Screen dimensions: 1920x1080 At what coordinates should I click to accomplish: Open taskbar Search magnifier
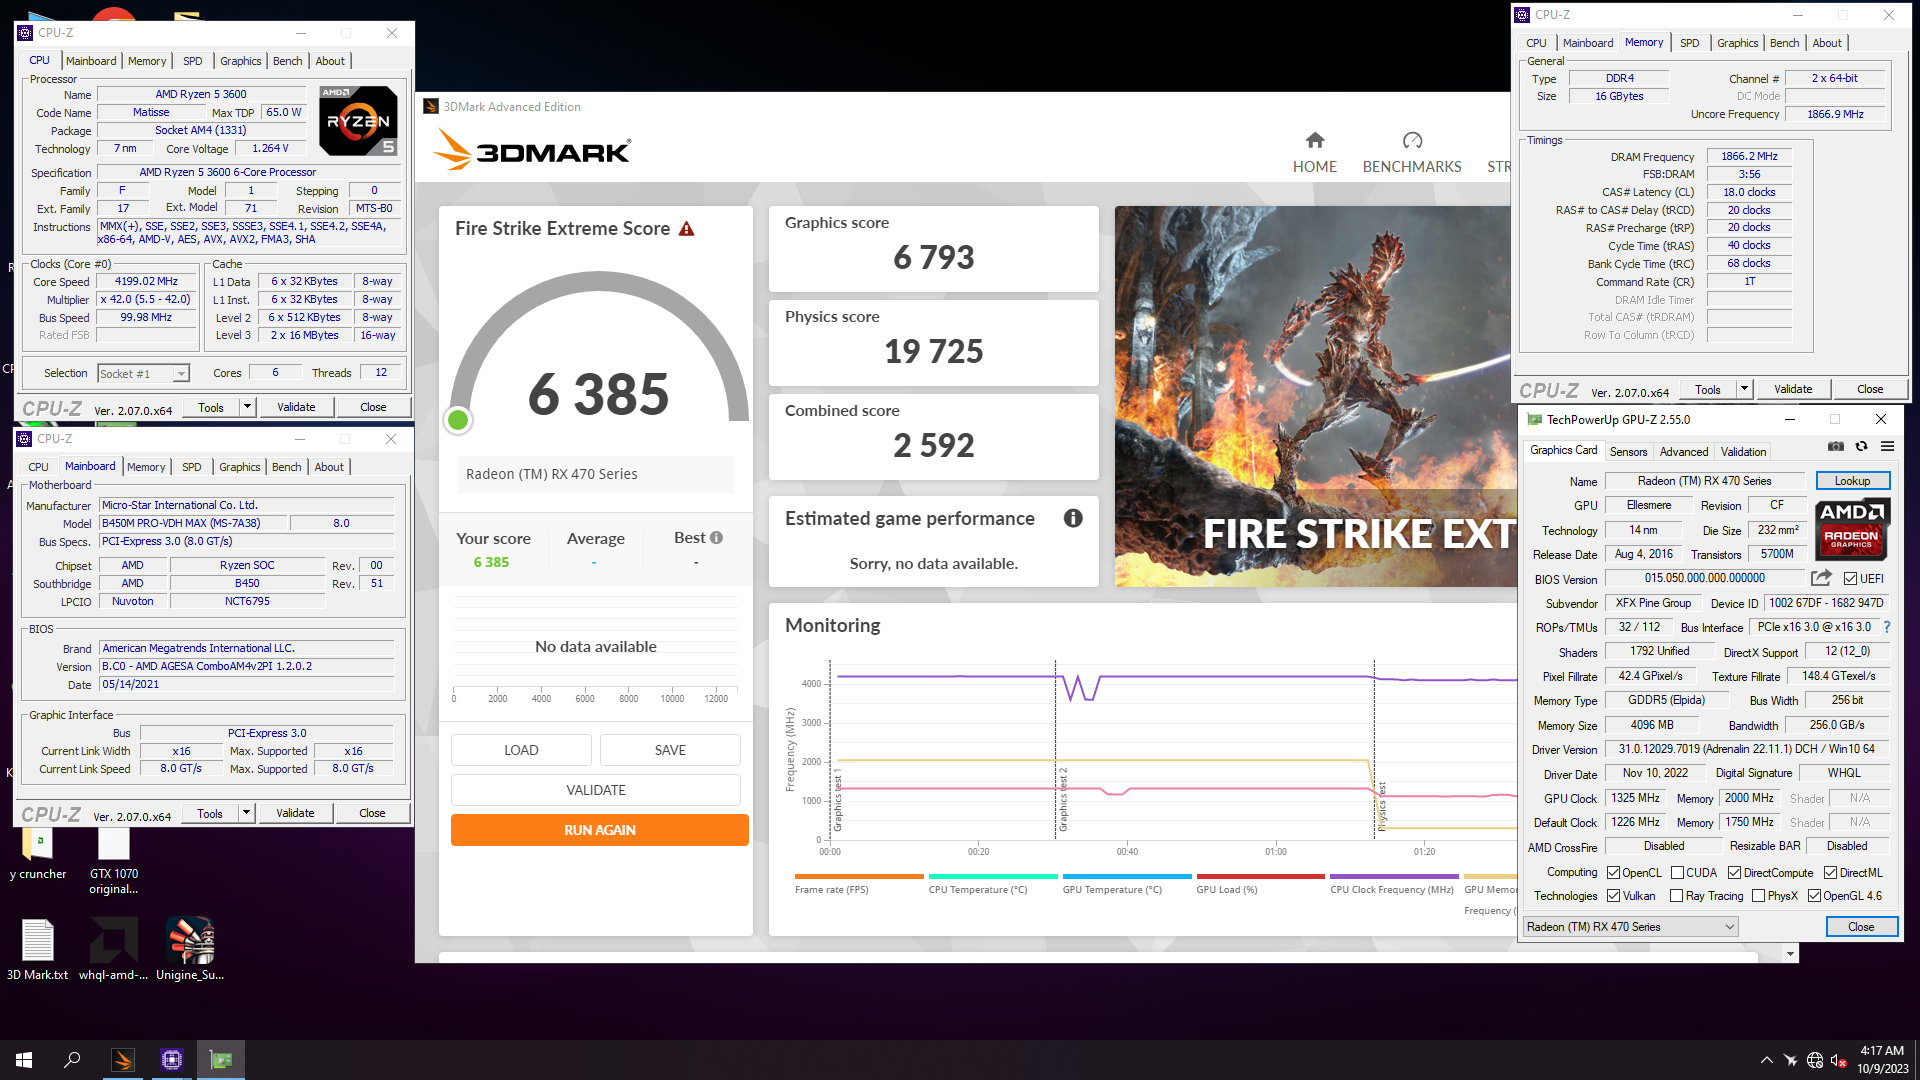(x=72, y=1060)
